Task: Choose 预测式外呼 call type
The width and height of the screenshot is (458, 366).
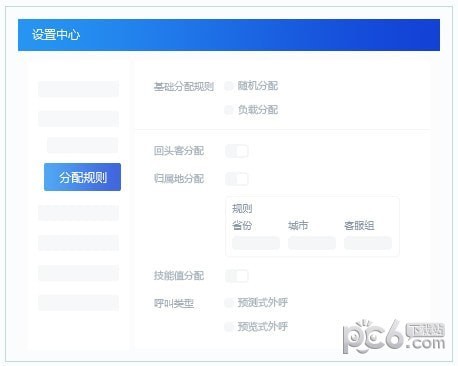Action: [229, 303]
